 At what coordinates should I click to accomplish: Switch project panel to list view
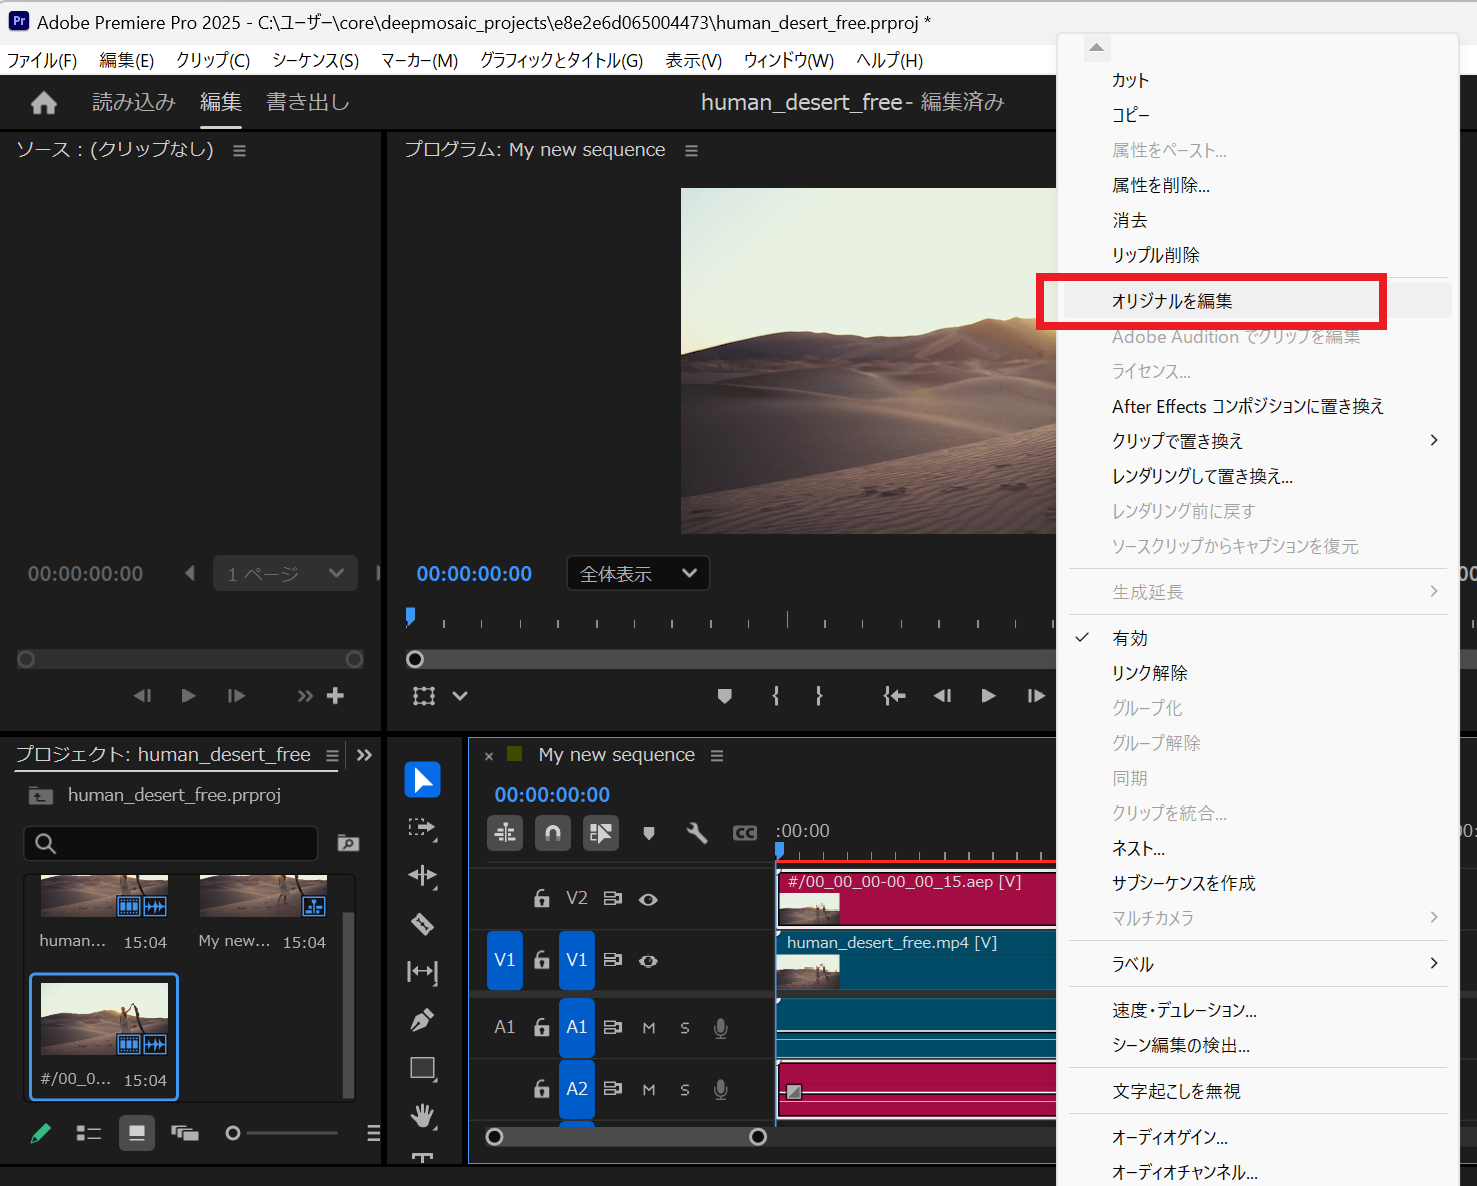coord(89,1133)
